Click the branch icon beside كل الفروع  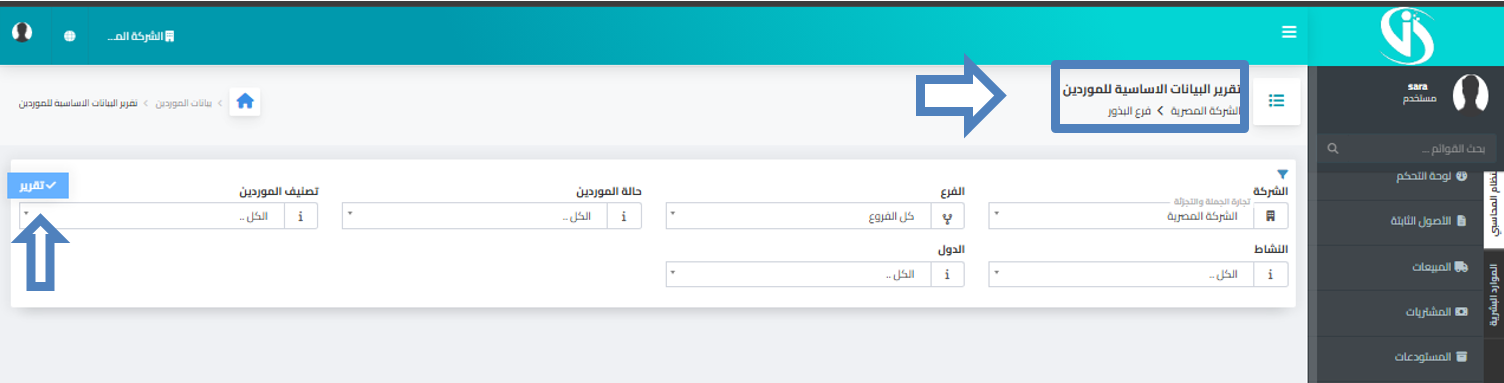pos(948,216)
